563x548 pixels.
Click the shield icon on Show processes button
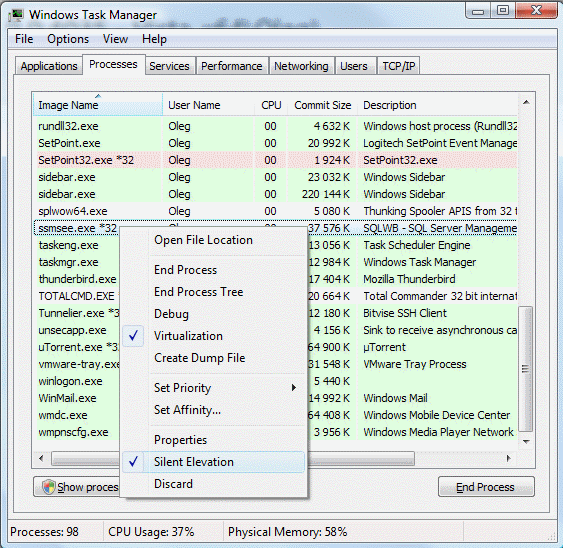(x=48, y=487)
